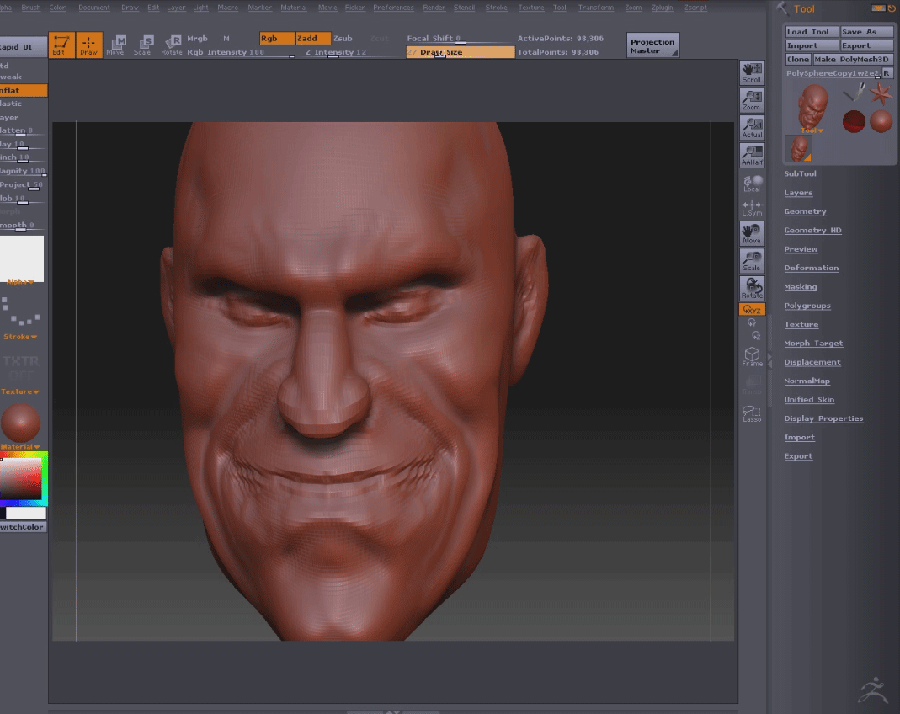Select the Move transform button in top toolbar
This screenshot has height=714, width=900.
(116, 45)
